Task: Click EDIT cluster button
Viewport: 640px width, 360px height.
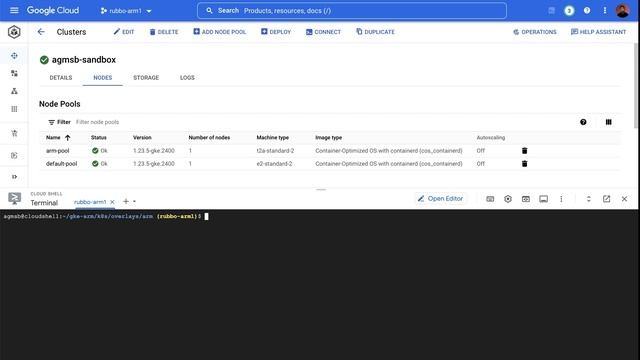Action: click(x=124, y=32)
